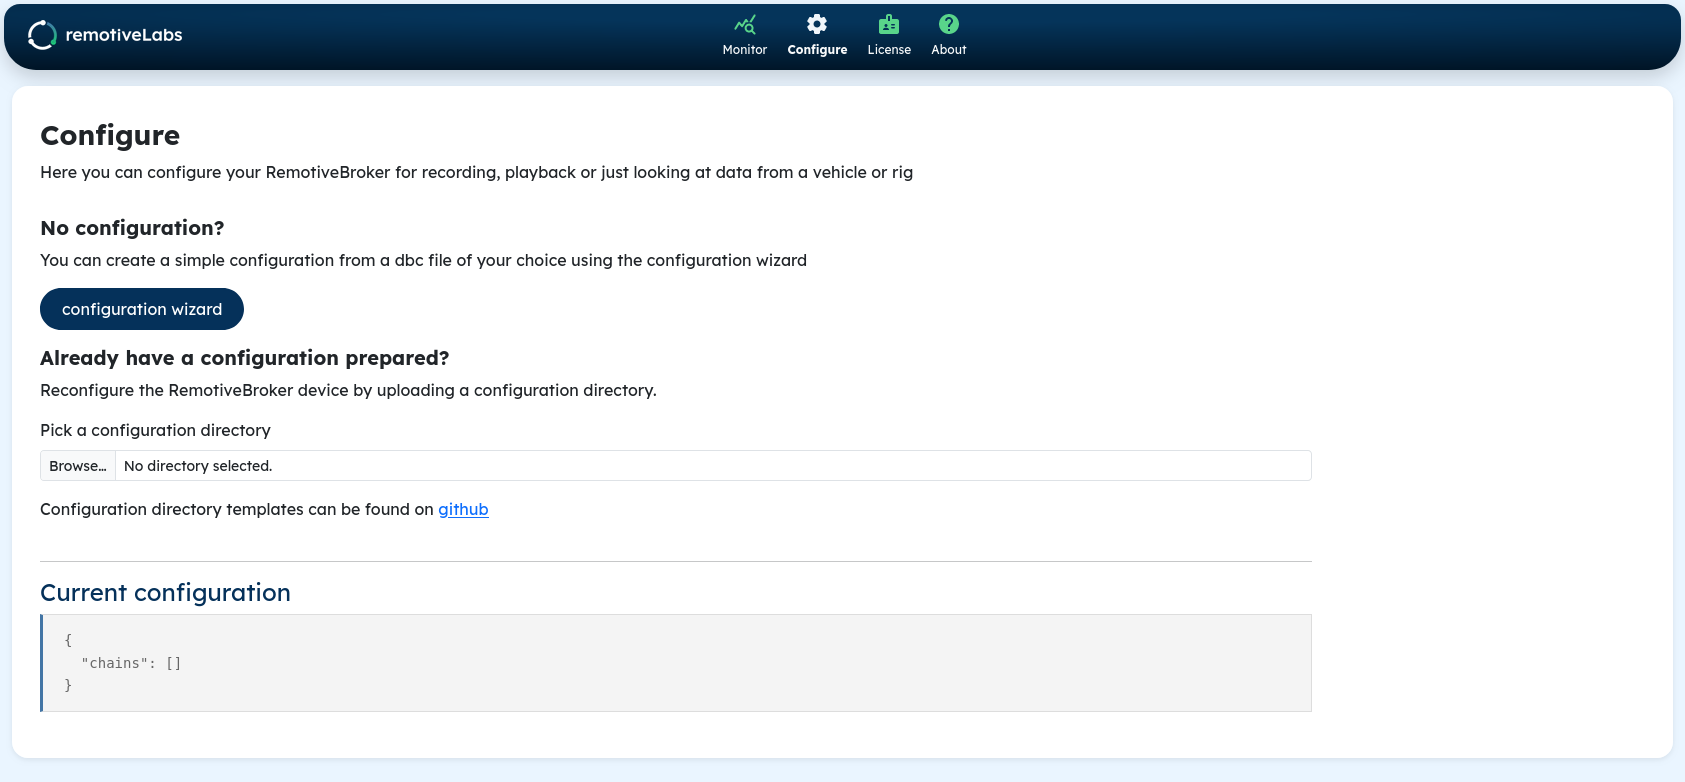Switch to the Monitor tab label

(x=745, y=50)
